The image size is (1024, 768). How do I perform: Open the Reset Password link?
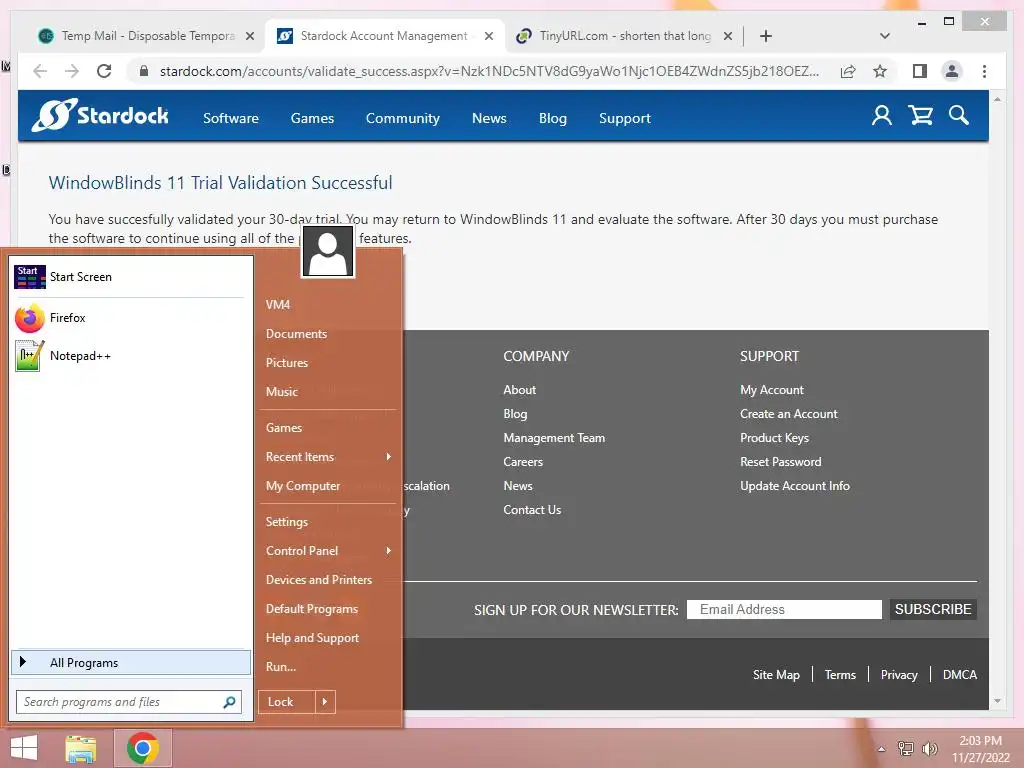coord(780,462)
